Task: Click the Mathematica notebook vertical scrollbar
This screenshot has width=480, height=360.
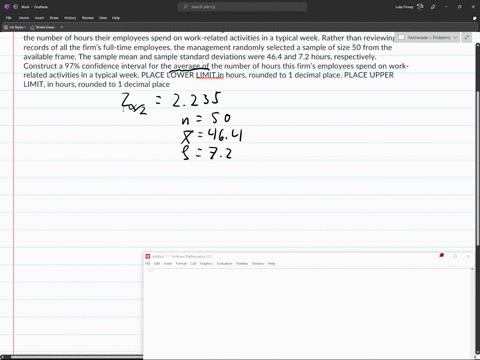Action: point(472,312)
